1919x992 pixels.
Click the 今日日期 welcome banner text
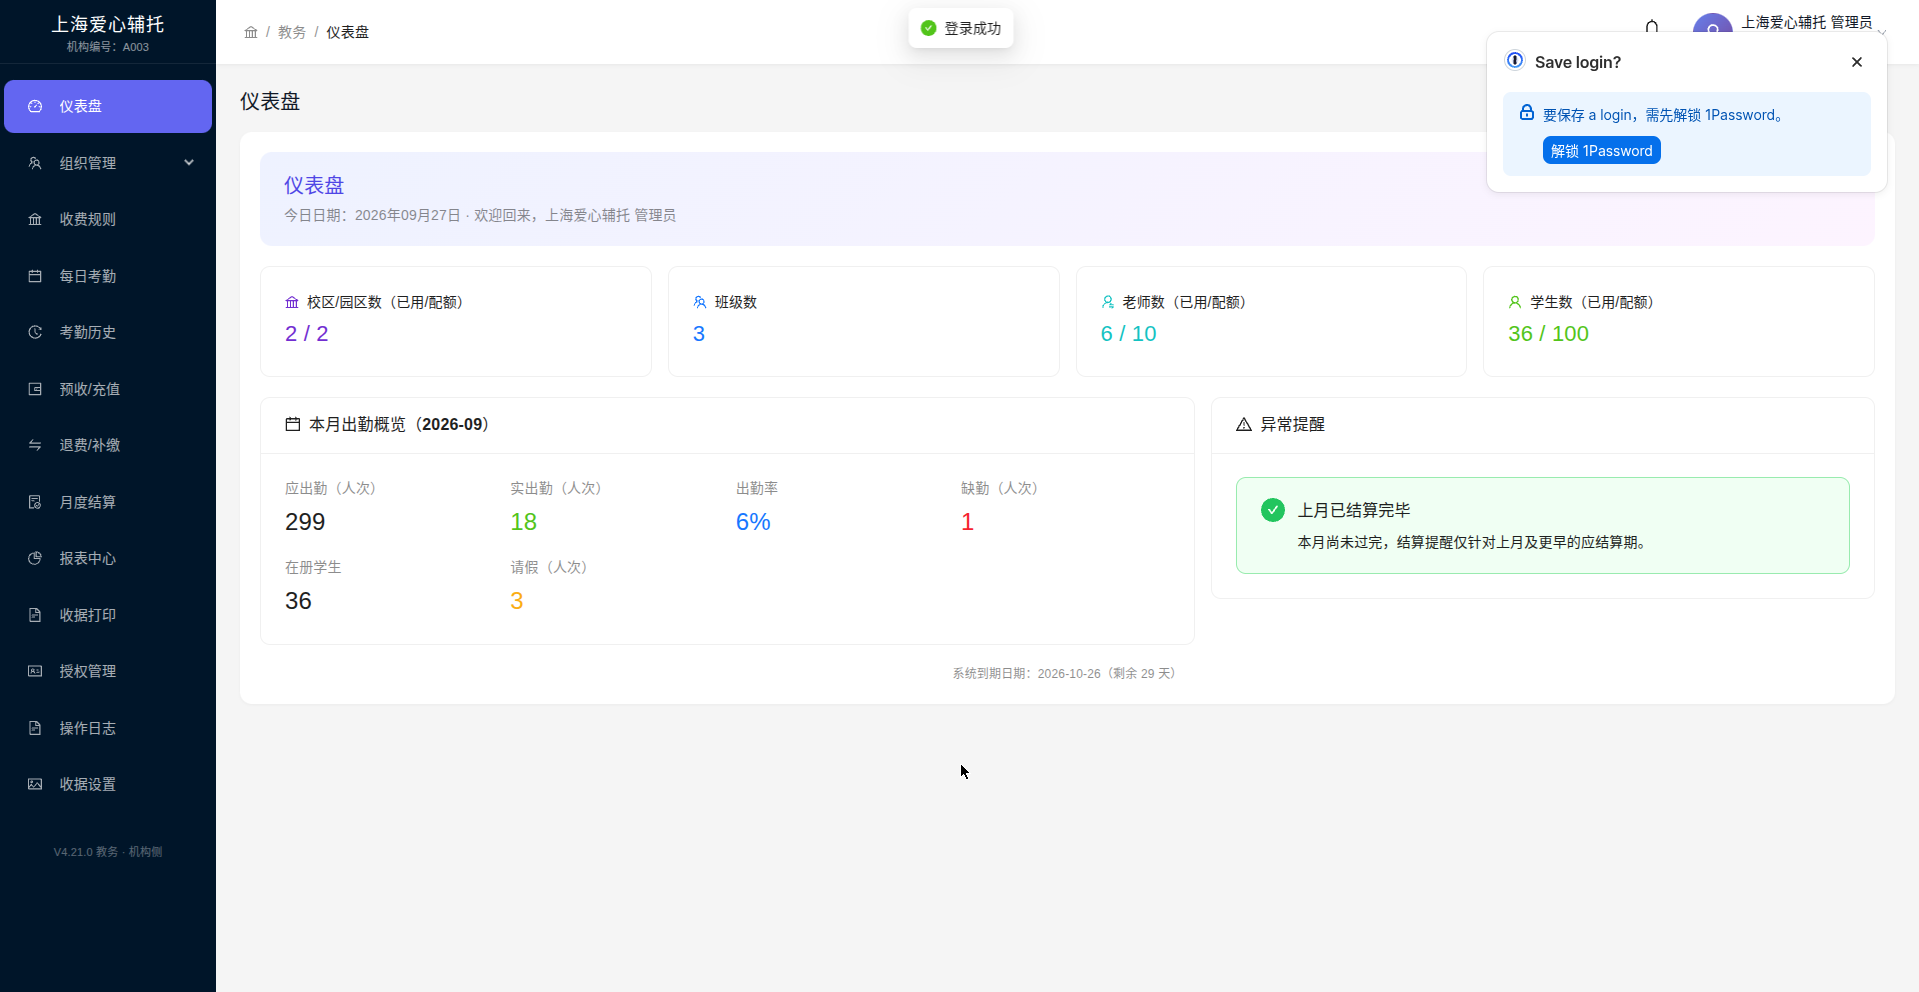coord(480,215)
